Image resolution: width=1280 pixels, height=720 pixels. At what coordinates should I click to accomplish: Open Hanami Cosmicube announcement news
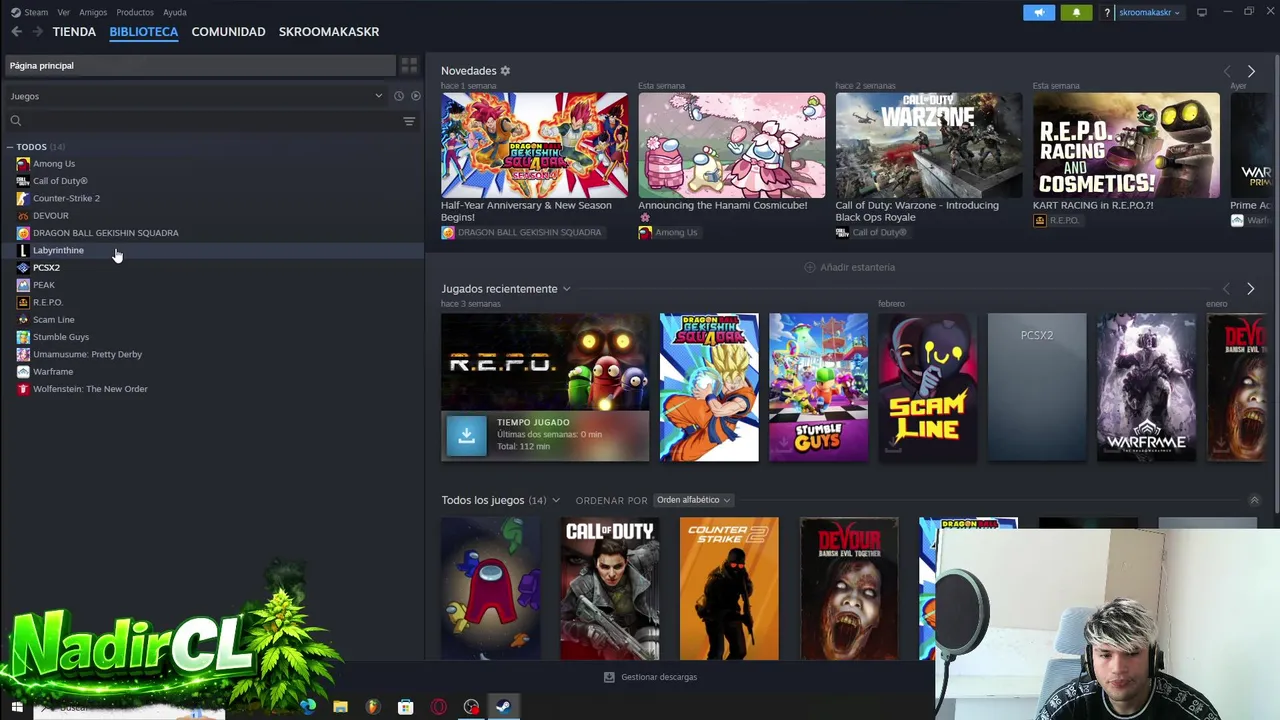732,145
